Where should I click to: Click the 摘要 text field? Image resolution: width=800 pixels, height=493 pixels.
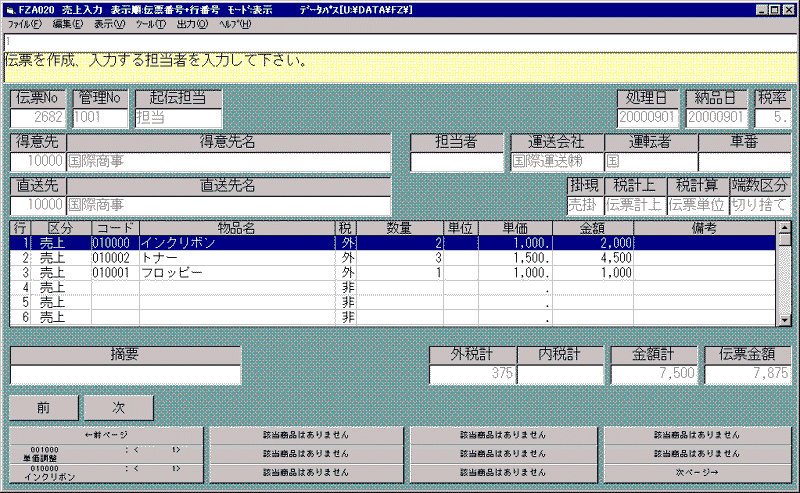pyautogui.click(x=126, y=375)
